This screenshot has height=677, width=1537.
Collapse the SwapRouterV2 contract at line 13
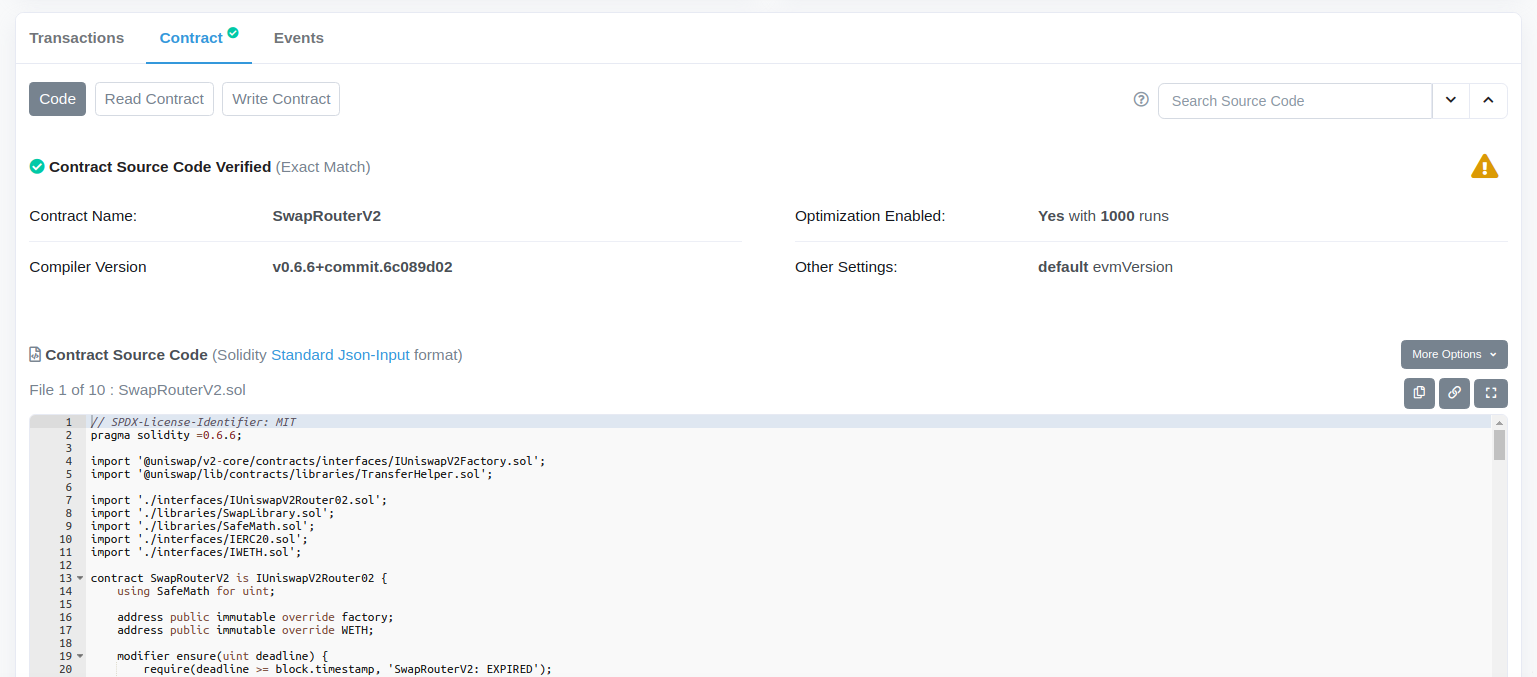tap(80, 578)
